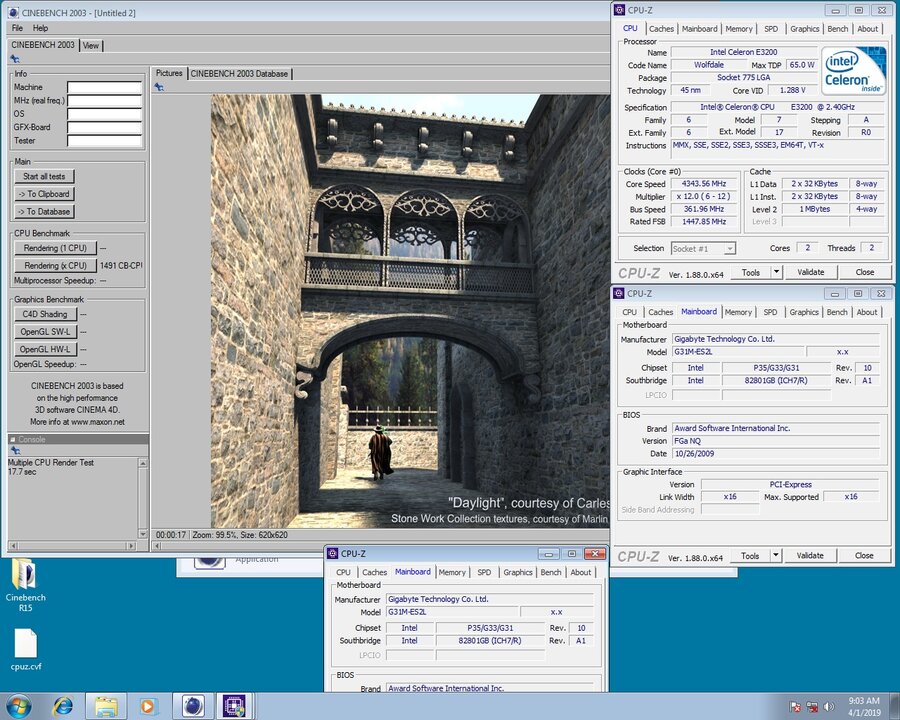Click the Action Center flag tray icon

click(x=795, y=706)
